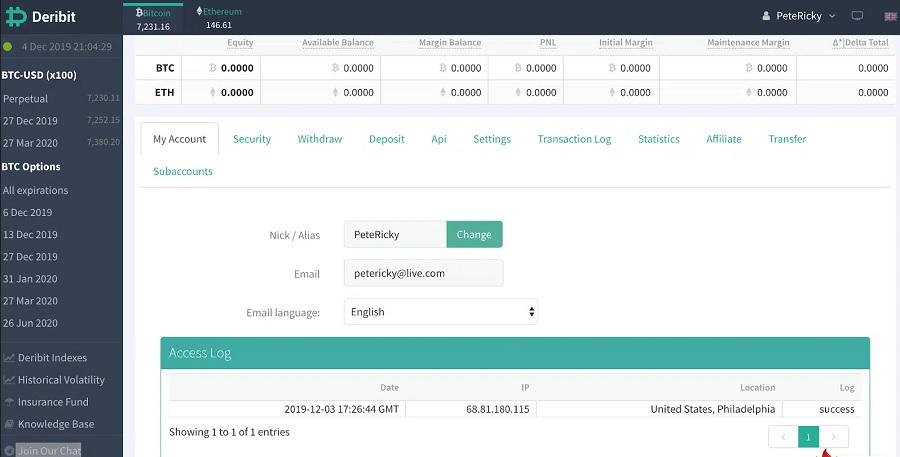Image resolution: width=900 pixels, height=457 pixels.
Task: Open the PeteRicky user menu
Action: (x=798, y=16)
